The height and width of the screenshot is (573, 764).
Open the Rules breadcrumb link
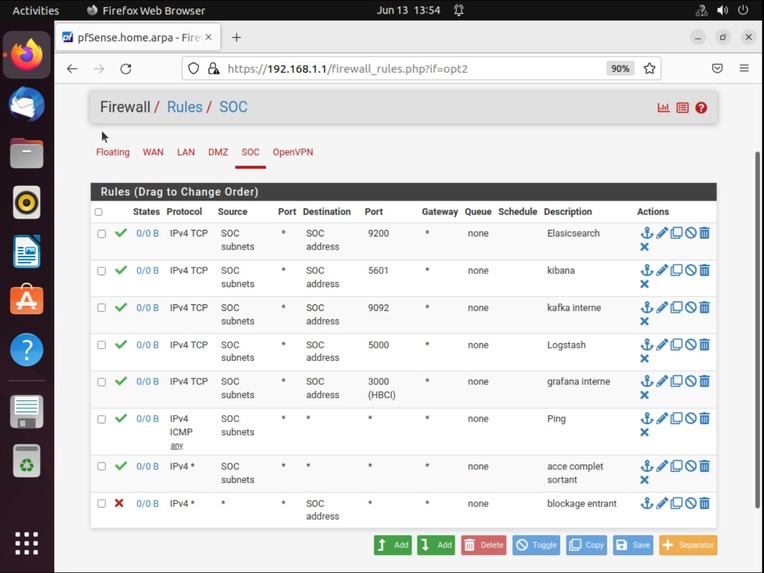[185, 107]
